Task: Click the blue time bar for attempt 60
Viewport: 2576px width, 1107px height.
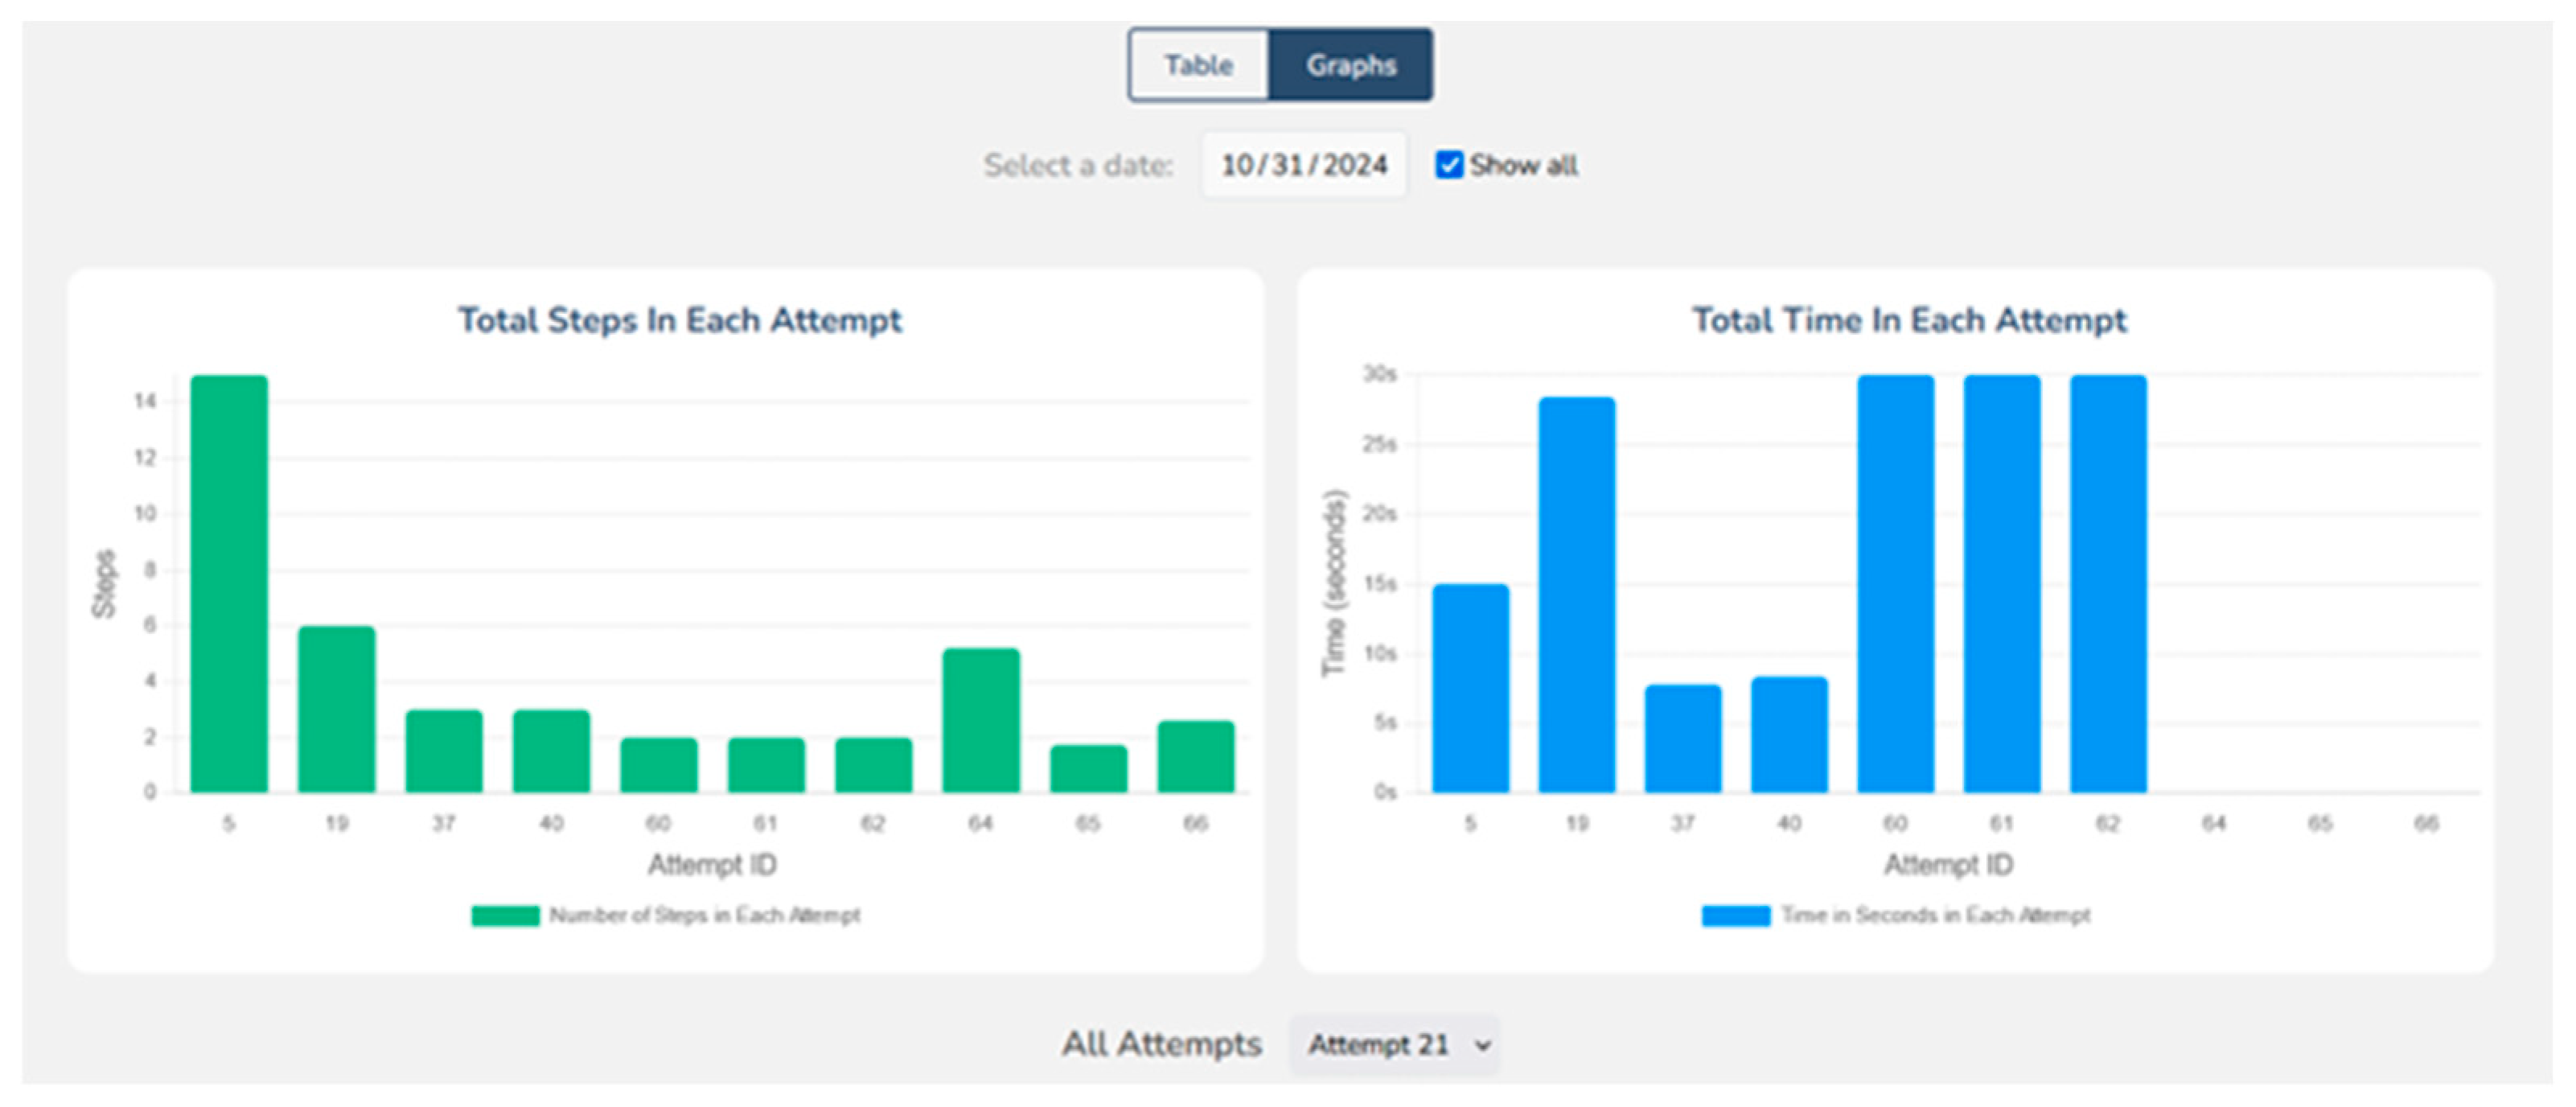Action: tap(1896, 584)
